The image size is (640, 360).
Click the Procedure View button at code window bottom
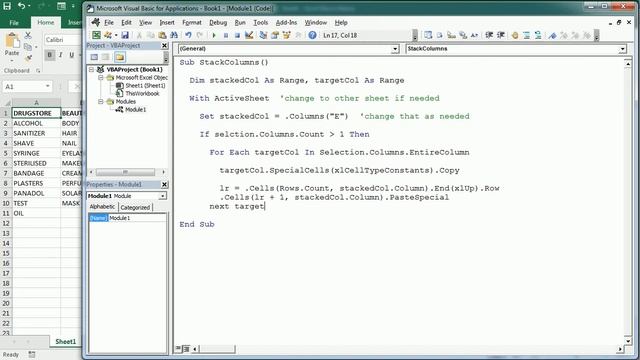pos(178,349)
